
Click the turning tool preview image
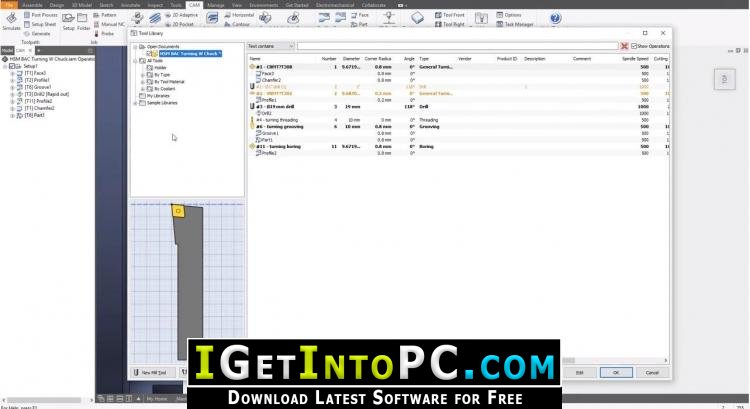[x=188, y=281]
